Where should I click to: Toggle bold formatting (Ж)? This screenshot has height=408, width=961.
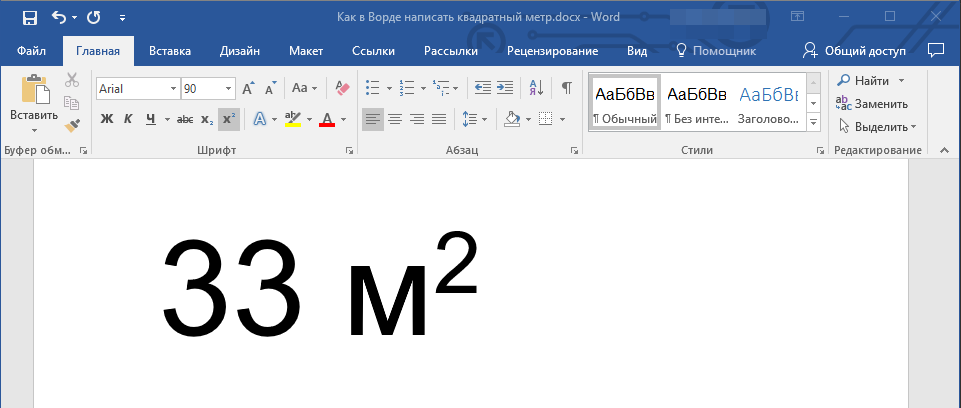(x=107, y=120)
